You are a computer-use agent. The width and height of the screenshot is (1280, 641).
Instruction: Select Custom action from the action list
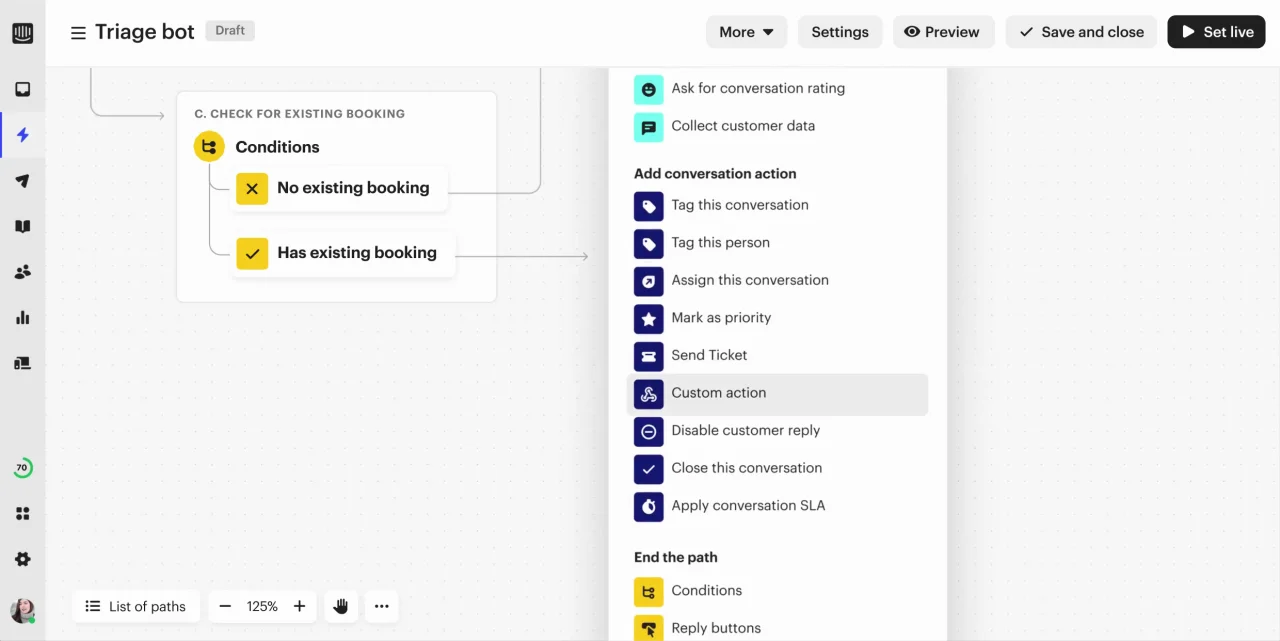pos(718,393)
